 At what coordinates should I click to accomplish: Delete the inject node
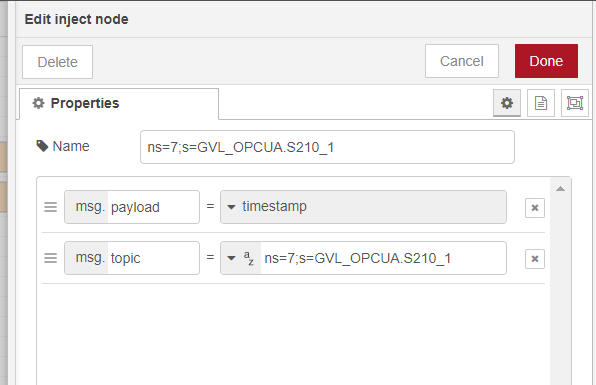click(x=57, y=62)
